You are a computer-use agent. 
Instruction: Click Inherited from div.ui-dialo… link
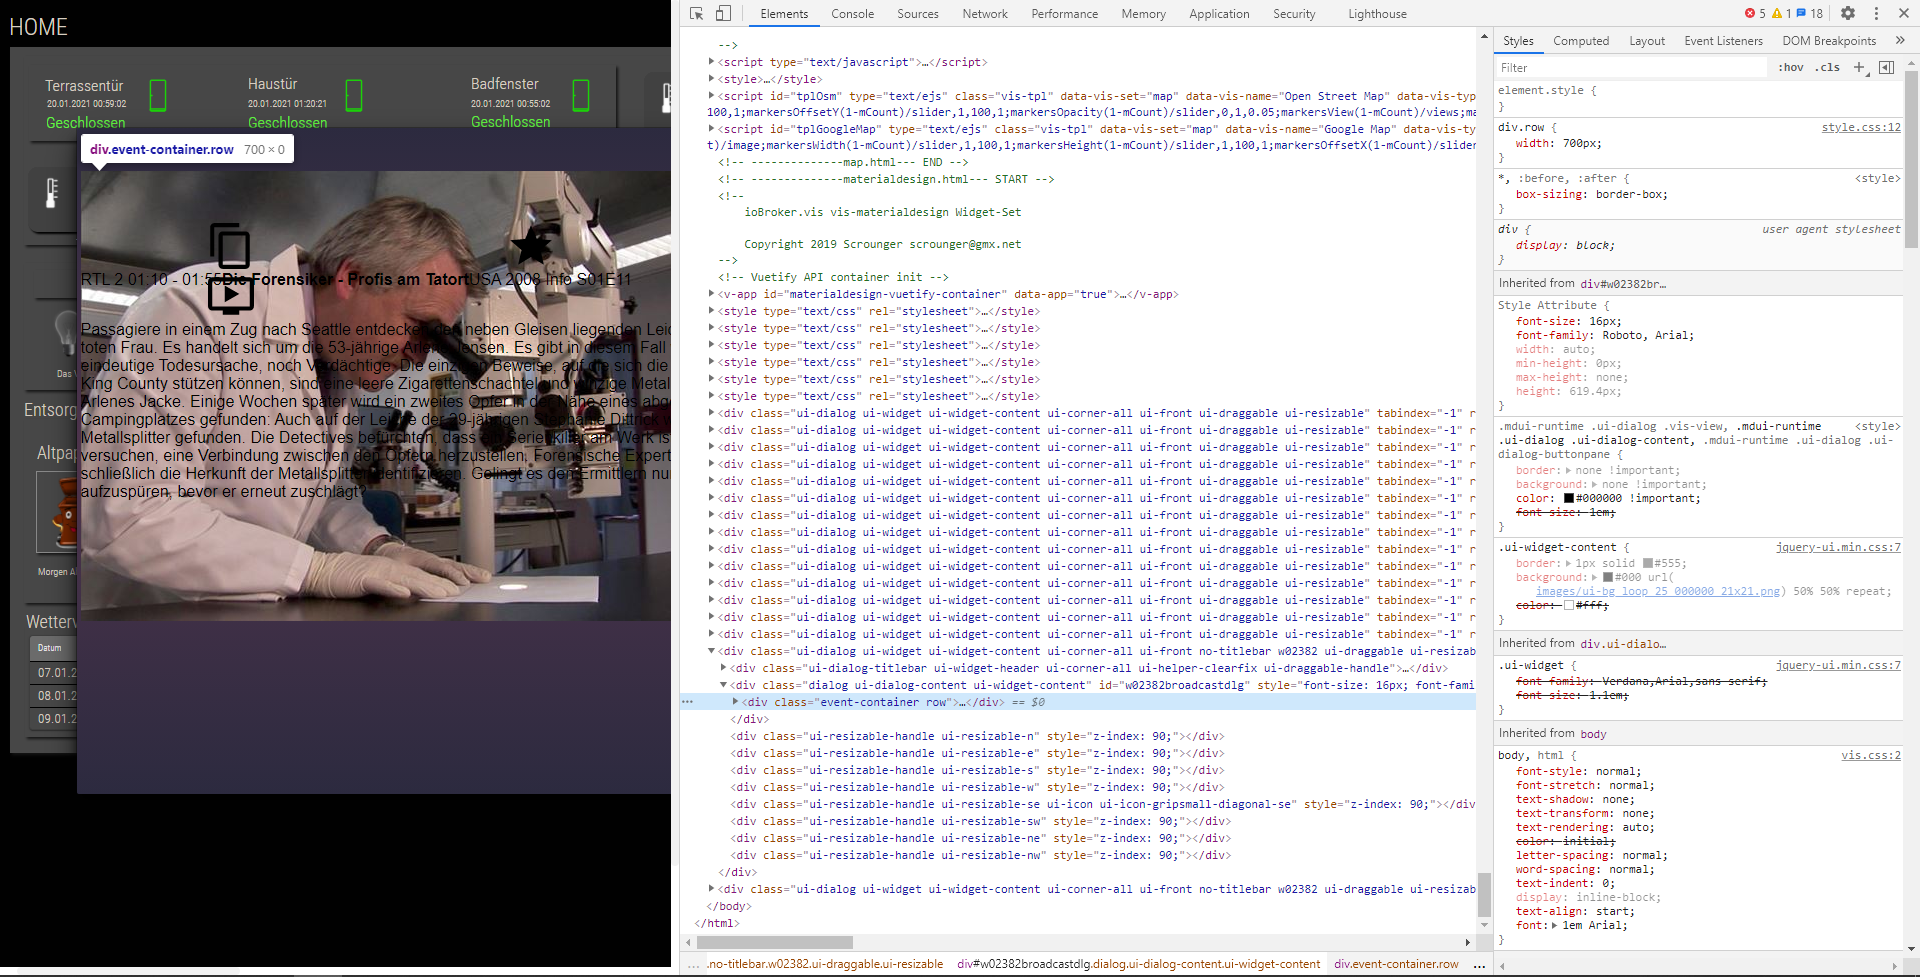pos(1623,644)
